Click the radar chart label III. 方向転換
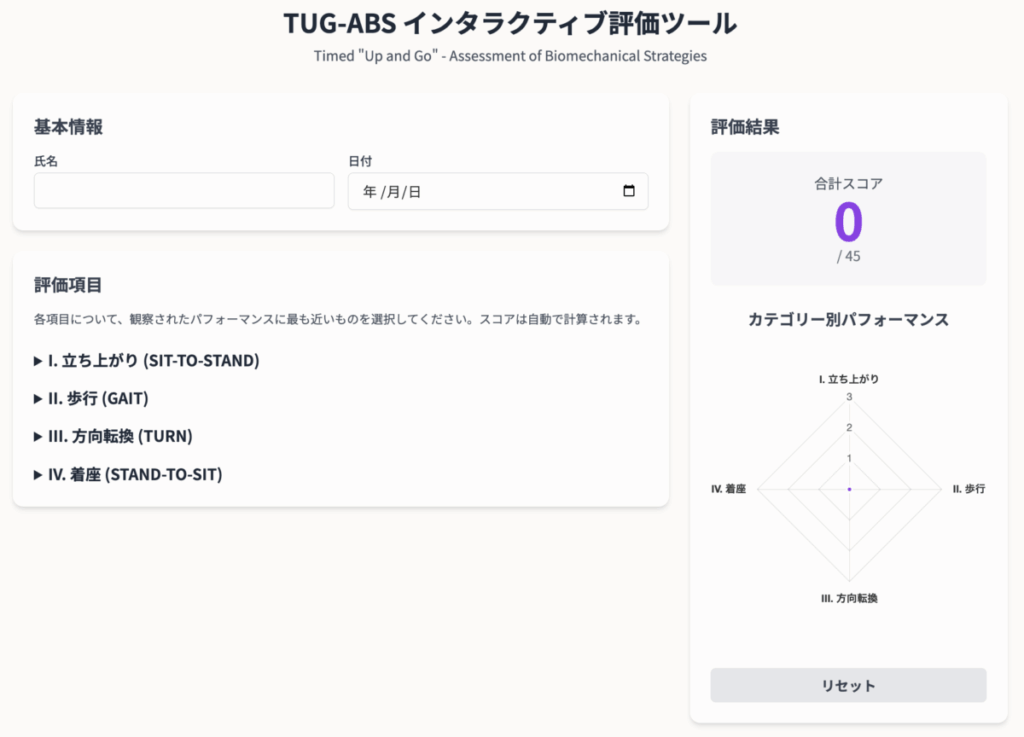Viewport: 1024px width, 737px height. (x=849, y=598)
